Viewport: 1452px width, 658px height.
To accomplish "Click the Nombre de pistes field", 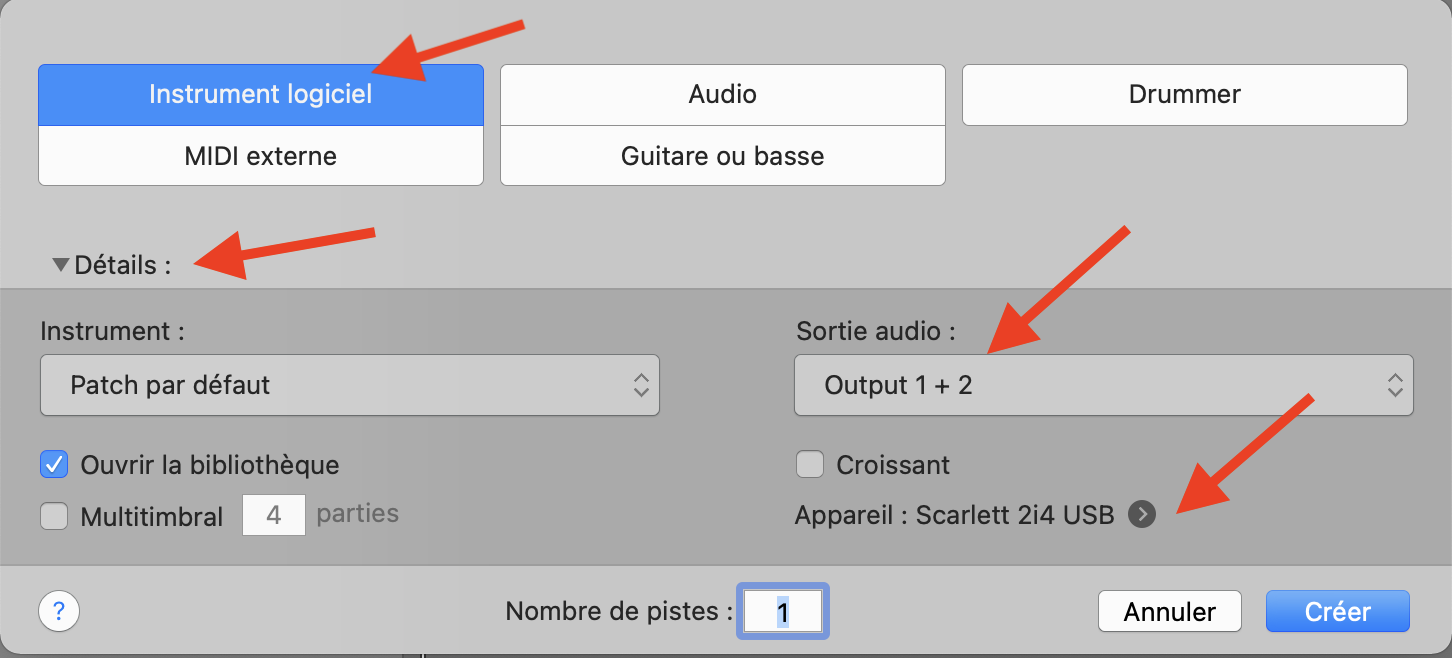I will (x=783, y=611).
